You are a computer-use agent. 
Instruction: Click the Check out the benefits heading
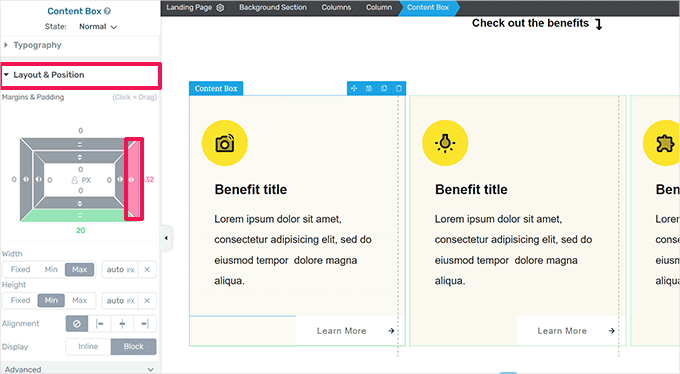530,23
